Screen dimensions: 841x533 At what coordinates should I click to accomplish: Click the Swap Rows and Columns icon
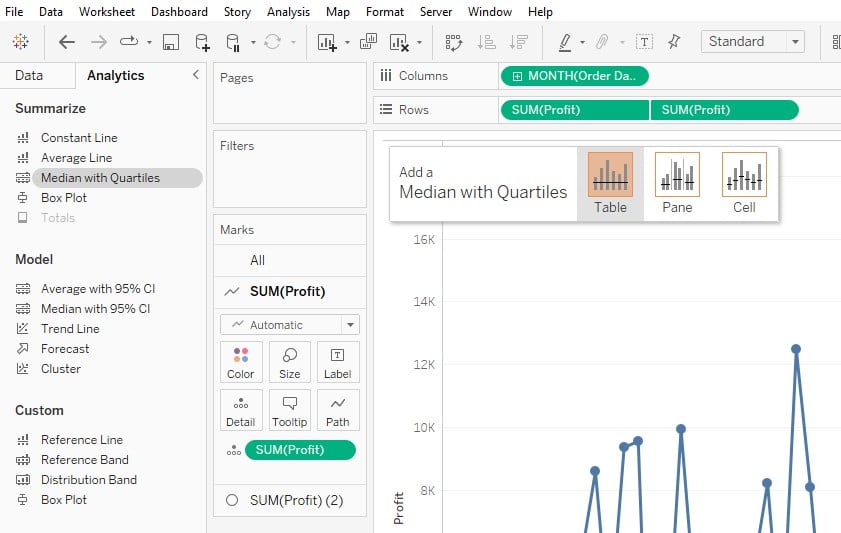point(453,42)
